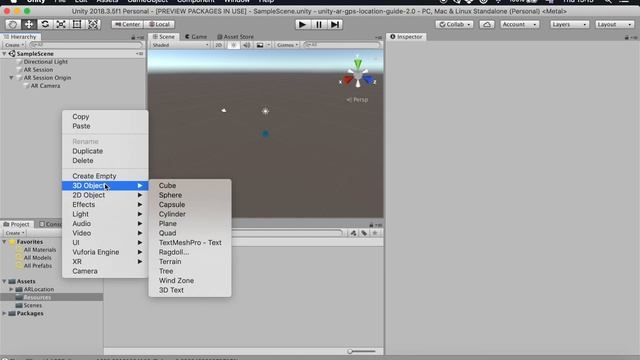
Task: Click Project search by label icon
Action: pos(364,233)
